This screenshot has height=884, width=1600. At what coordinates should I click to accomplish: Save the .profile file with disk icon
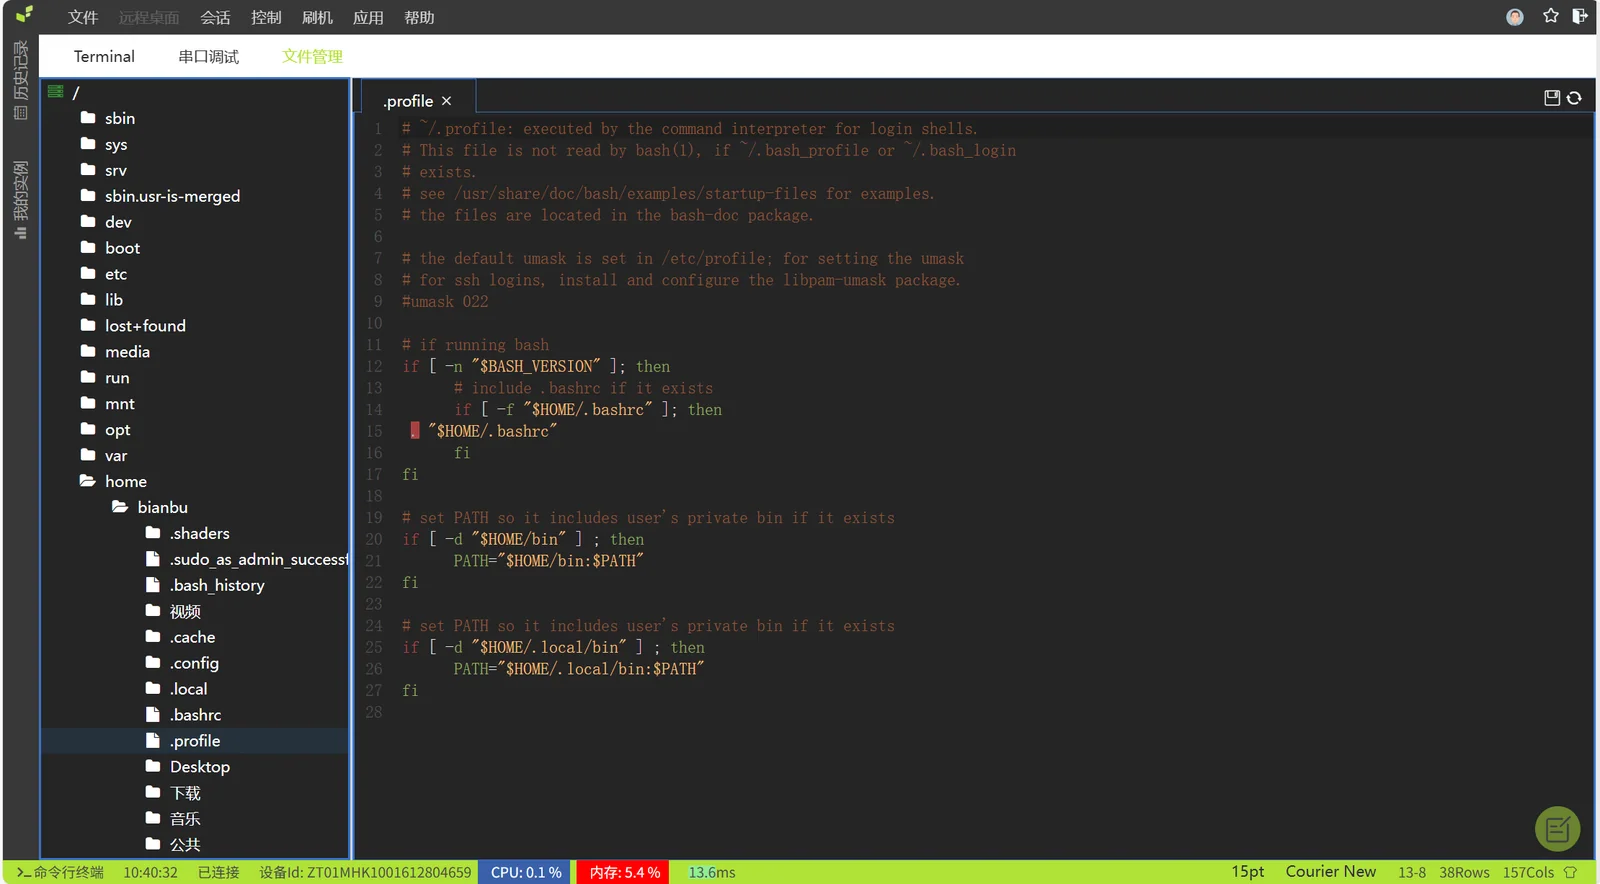[x=1552, y=98]
